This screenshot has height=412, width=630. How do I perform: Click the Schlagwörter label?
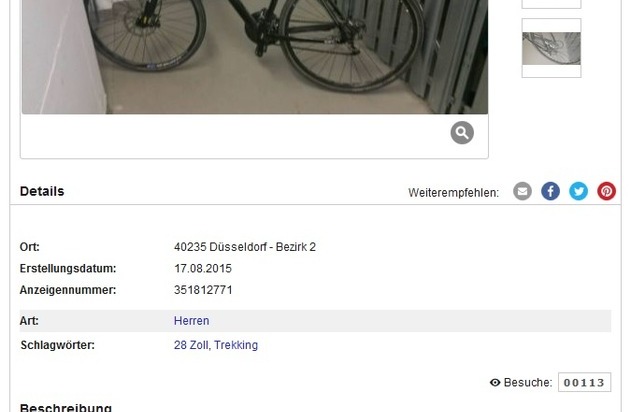click(57, 345)
